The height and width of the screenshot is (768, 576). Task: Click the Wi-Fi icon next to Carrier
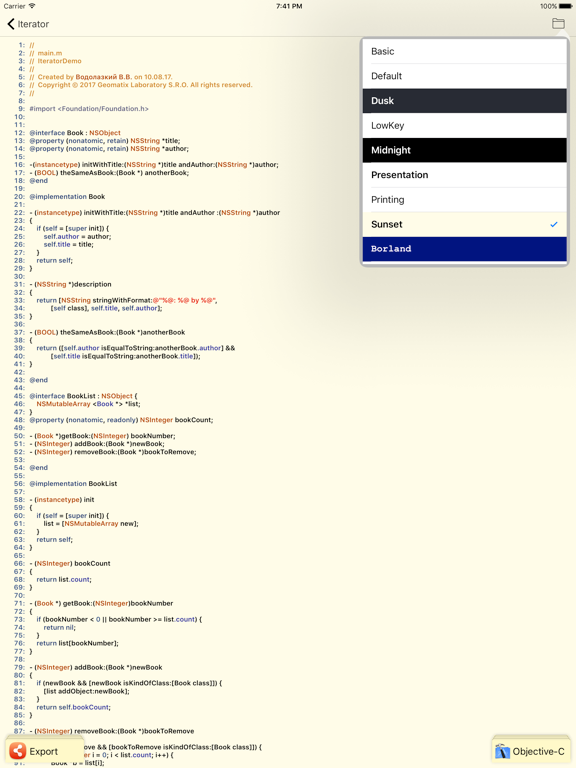pos(32,6)
